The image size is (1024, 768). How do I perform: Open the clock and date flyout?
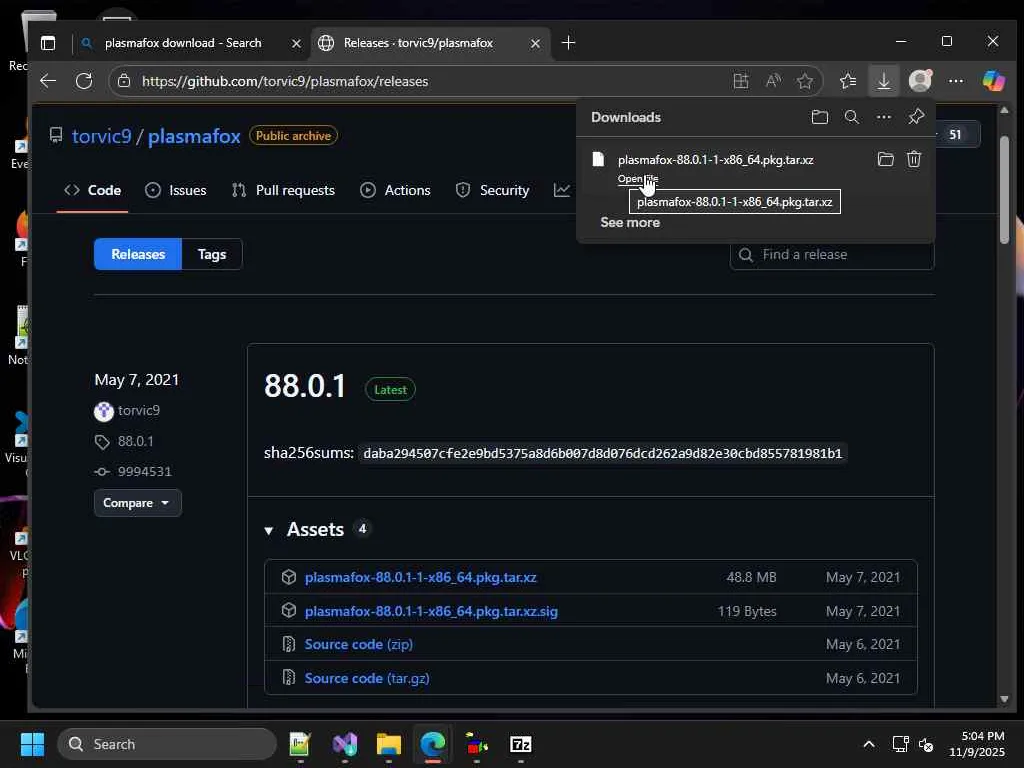(x=977, y=744)
